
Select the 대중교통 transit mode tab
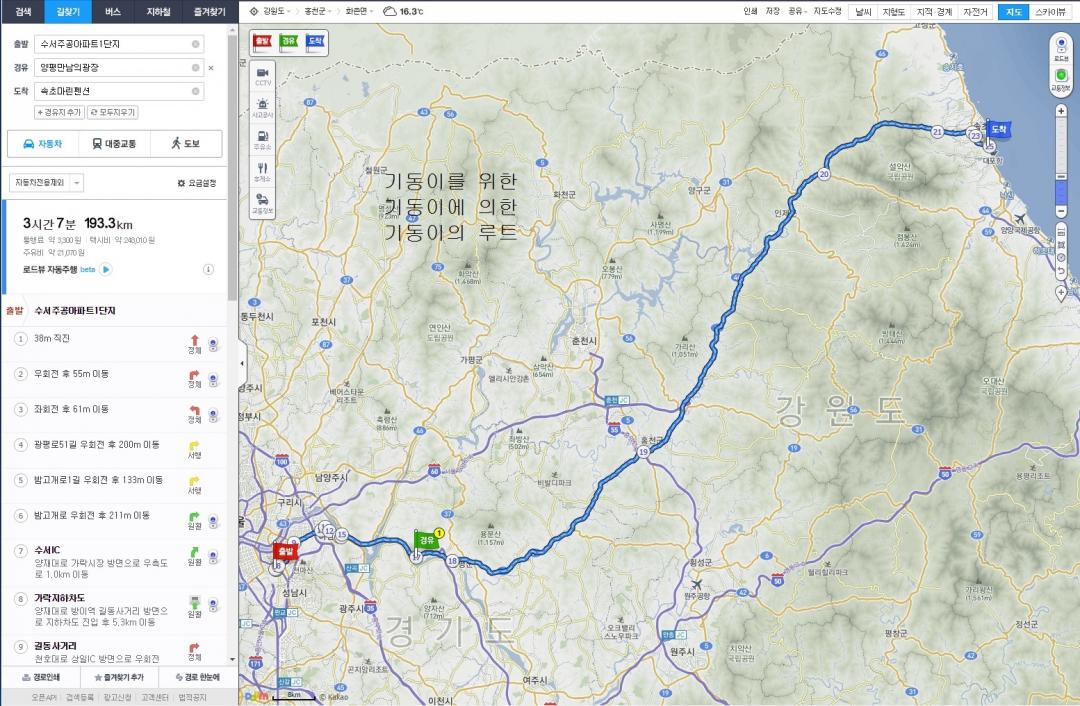coord(119,144)
